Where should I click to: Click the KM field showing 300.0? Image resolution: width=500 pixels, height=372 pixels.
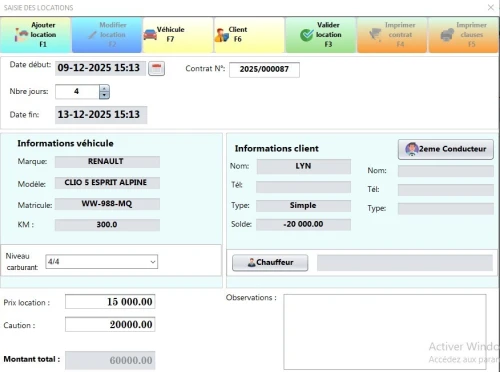pyautogui.click(x=107, y=225)
